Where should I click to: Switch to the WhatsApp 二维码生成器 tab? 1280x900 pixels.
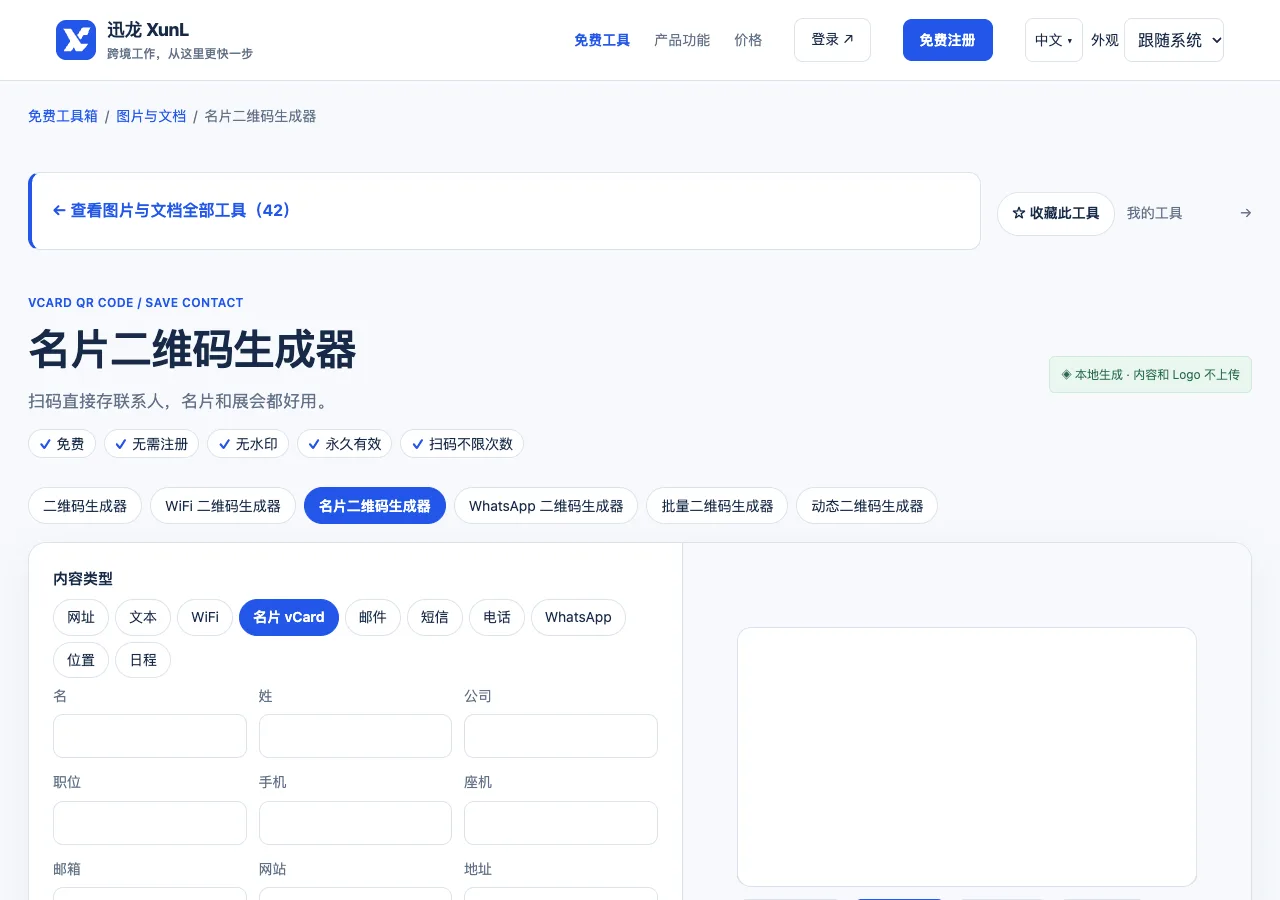click(x=546, y=506)
